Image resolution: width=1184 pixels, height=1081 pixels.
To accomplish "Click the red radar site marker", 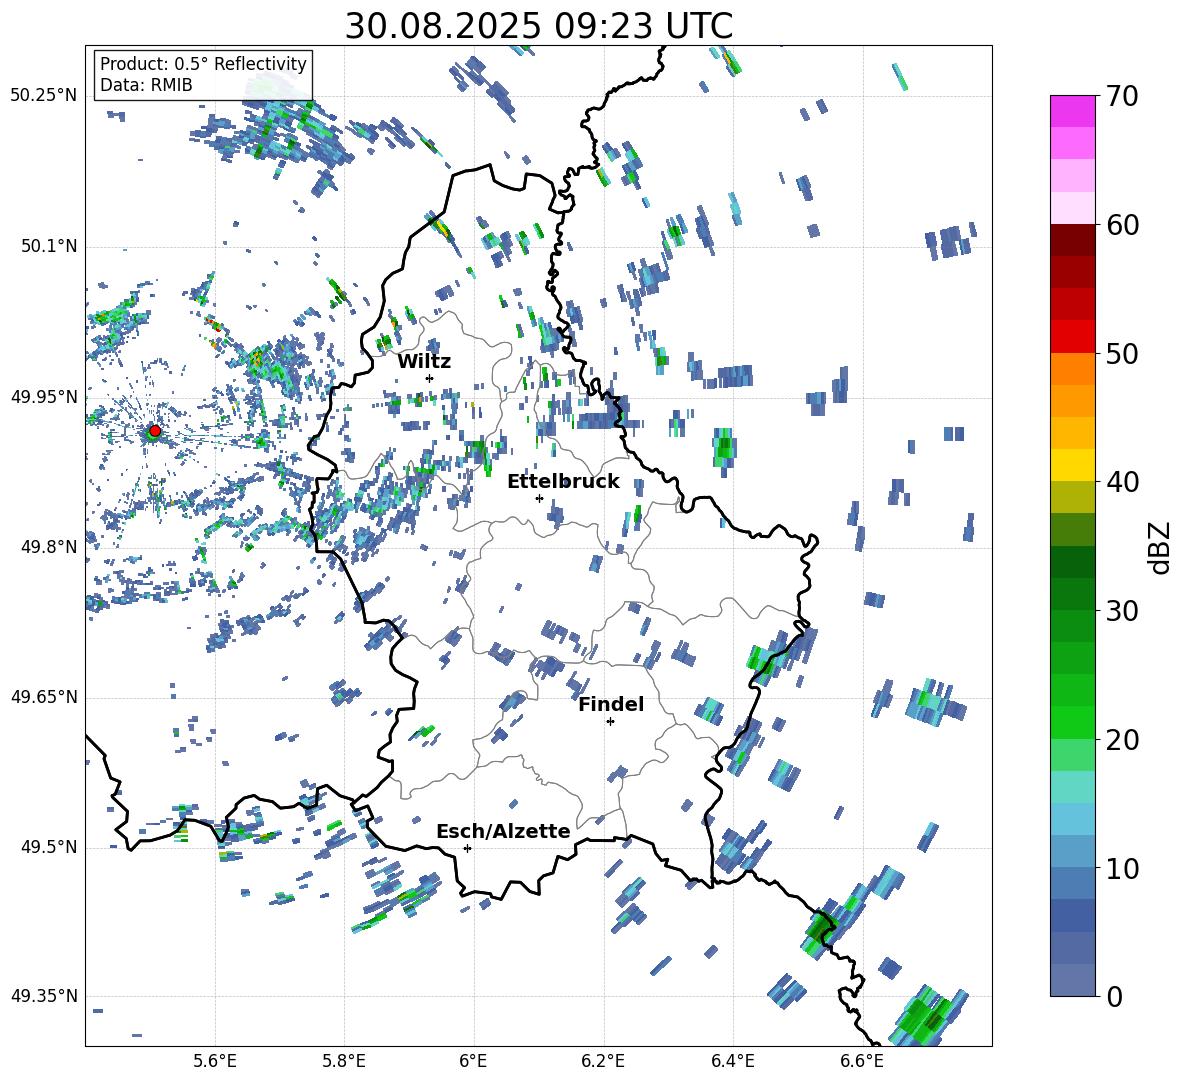I will coord(155,430).
